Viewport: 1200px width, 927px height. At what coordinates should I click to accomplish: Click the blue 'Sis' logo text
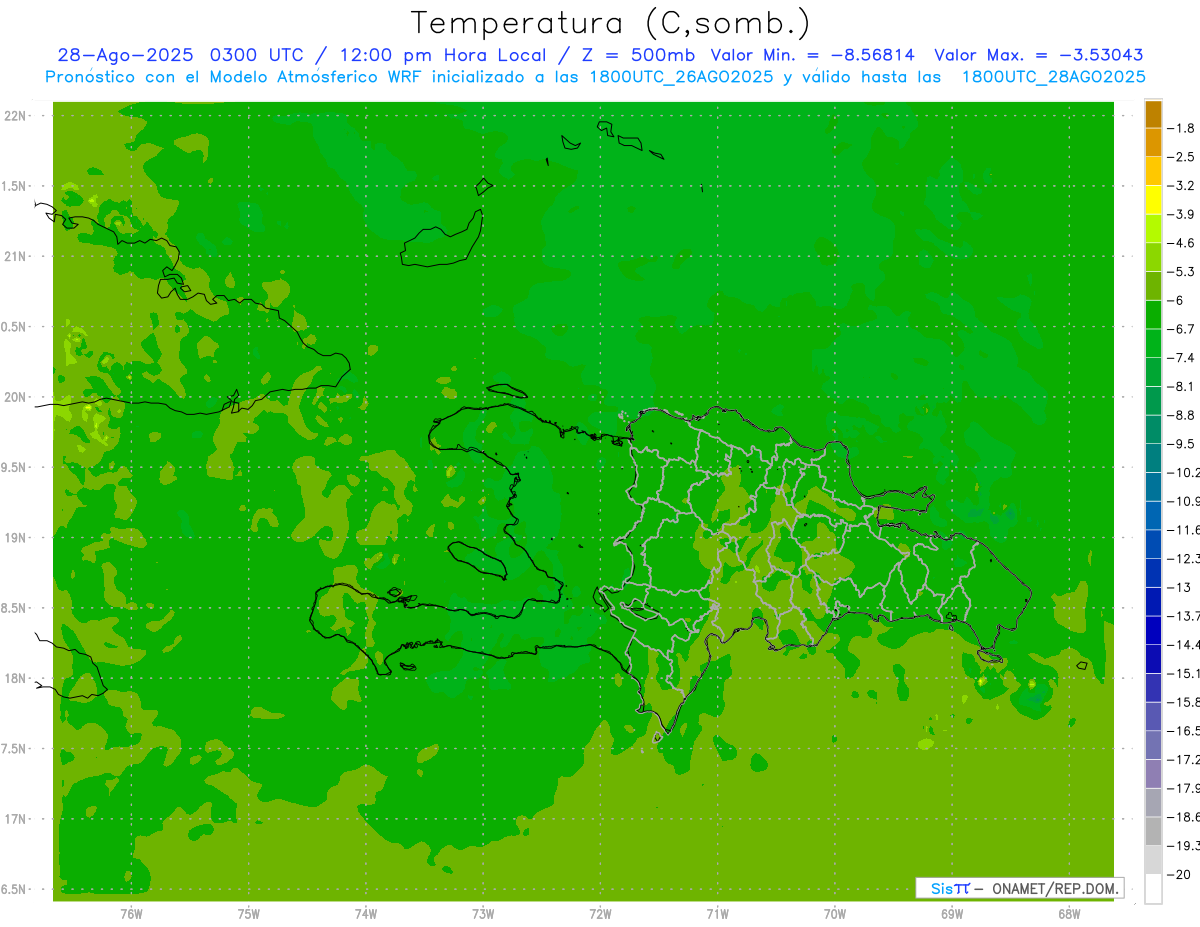click(941, 888)
